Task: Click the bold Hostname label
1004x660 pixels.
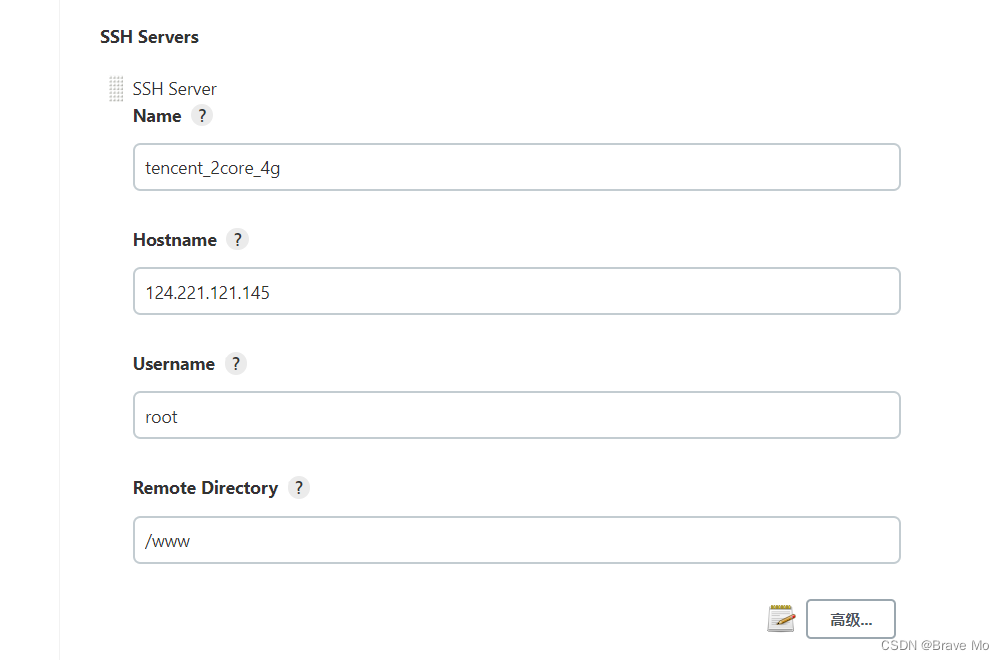Action: point(174,239)
